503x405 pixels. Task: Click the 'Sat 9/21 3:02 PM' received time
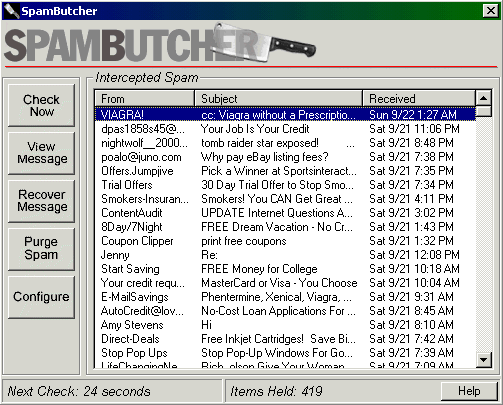pos(411,213)
